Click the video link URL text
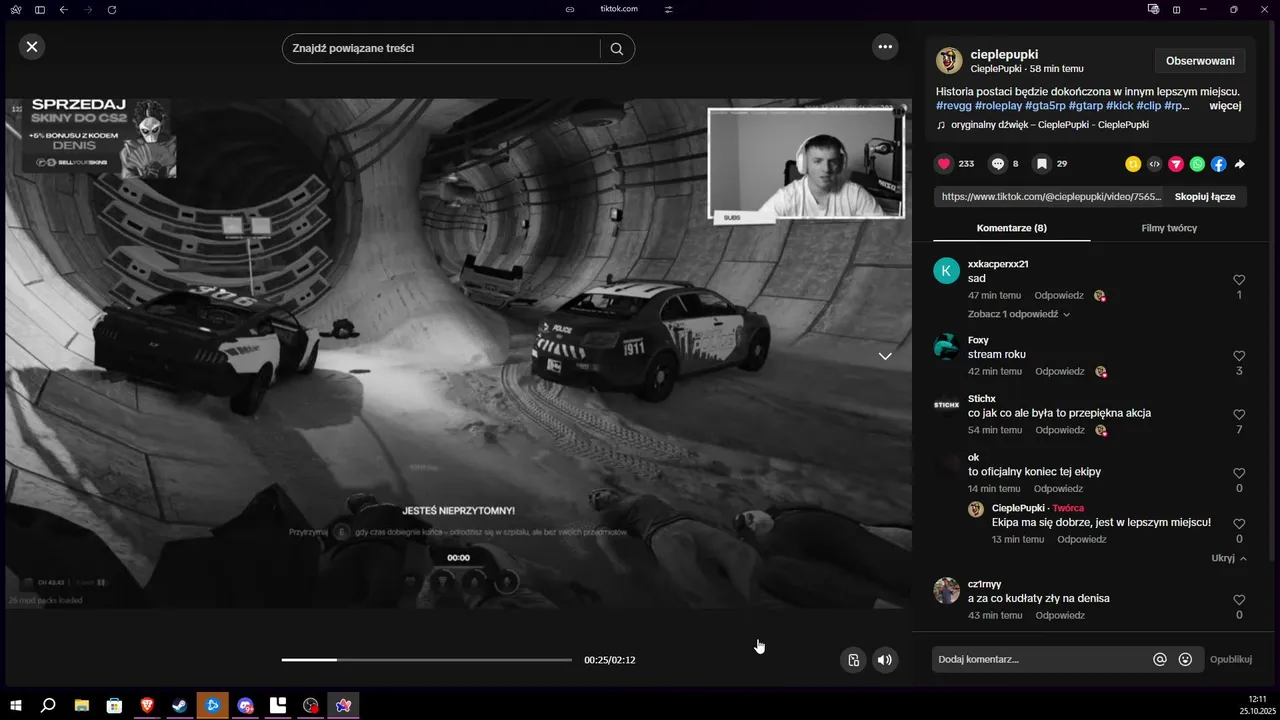 tap(1052, 197)
